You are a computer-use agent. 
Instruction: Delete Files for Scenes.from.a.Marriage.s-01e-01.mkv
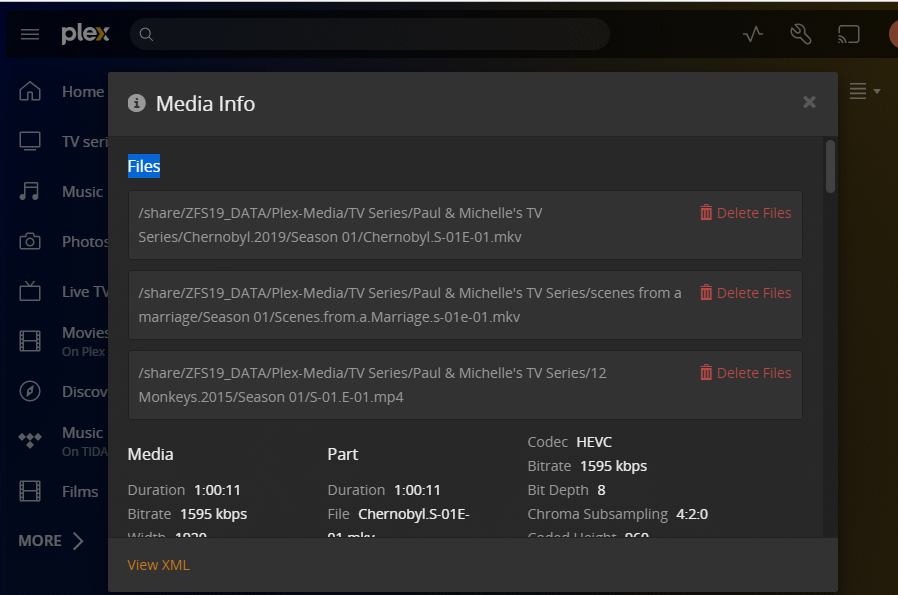pos(746,293)
